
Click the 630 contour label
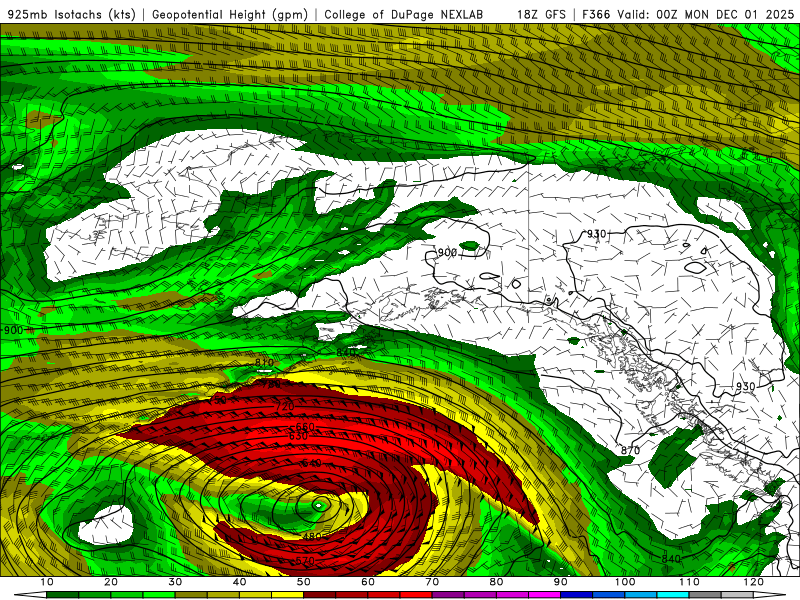point(298,436)
